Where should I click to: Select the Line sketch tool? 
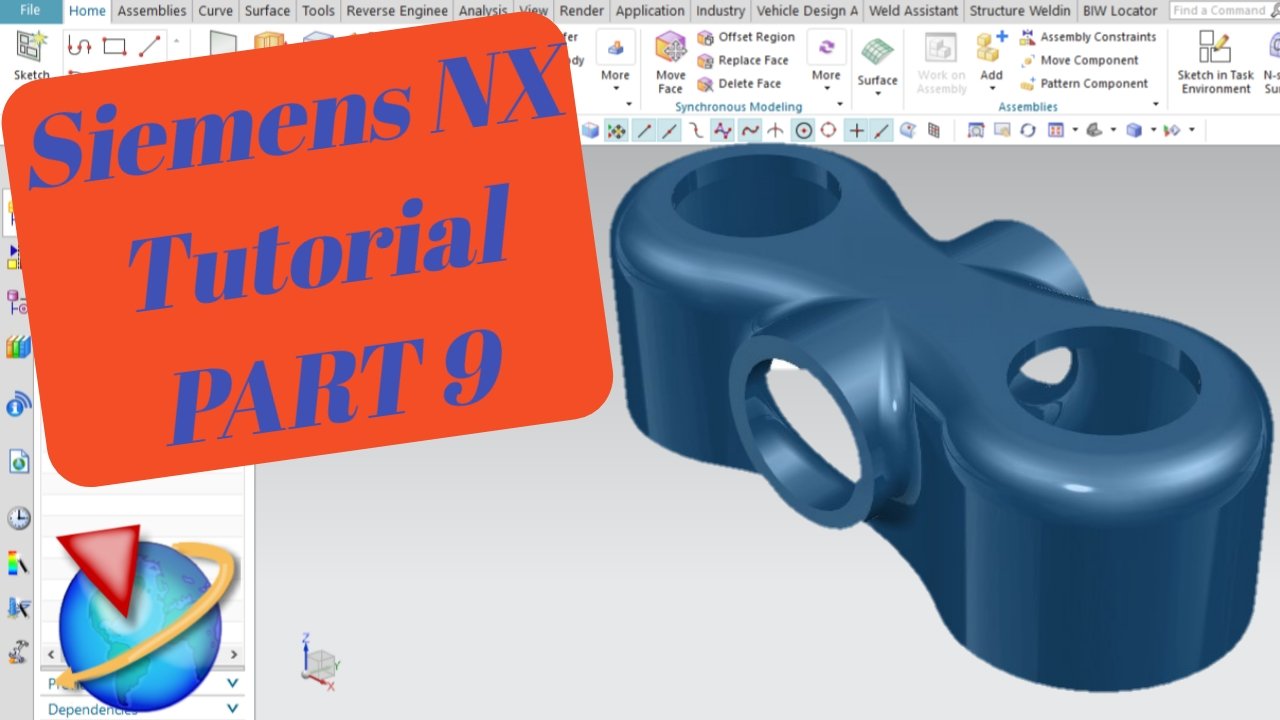coord(149,46)
